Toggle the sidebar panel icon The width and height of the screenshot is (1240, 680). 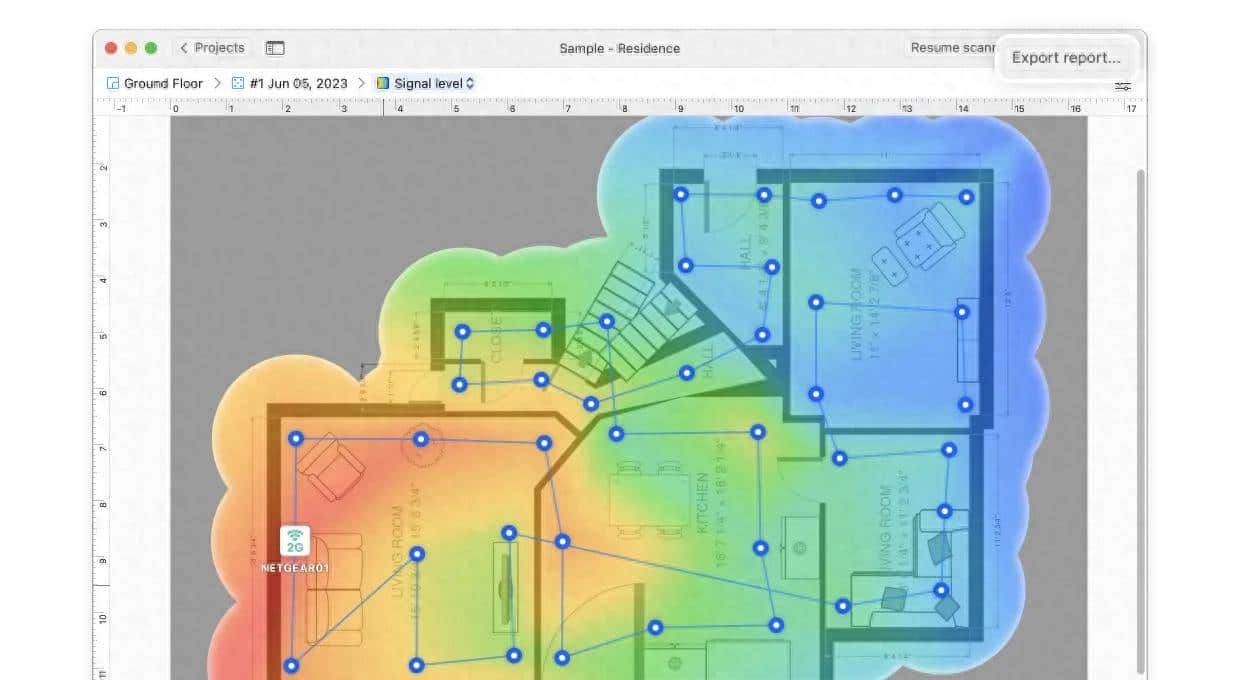(275, 48)
